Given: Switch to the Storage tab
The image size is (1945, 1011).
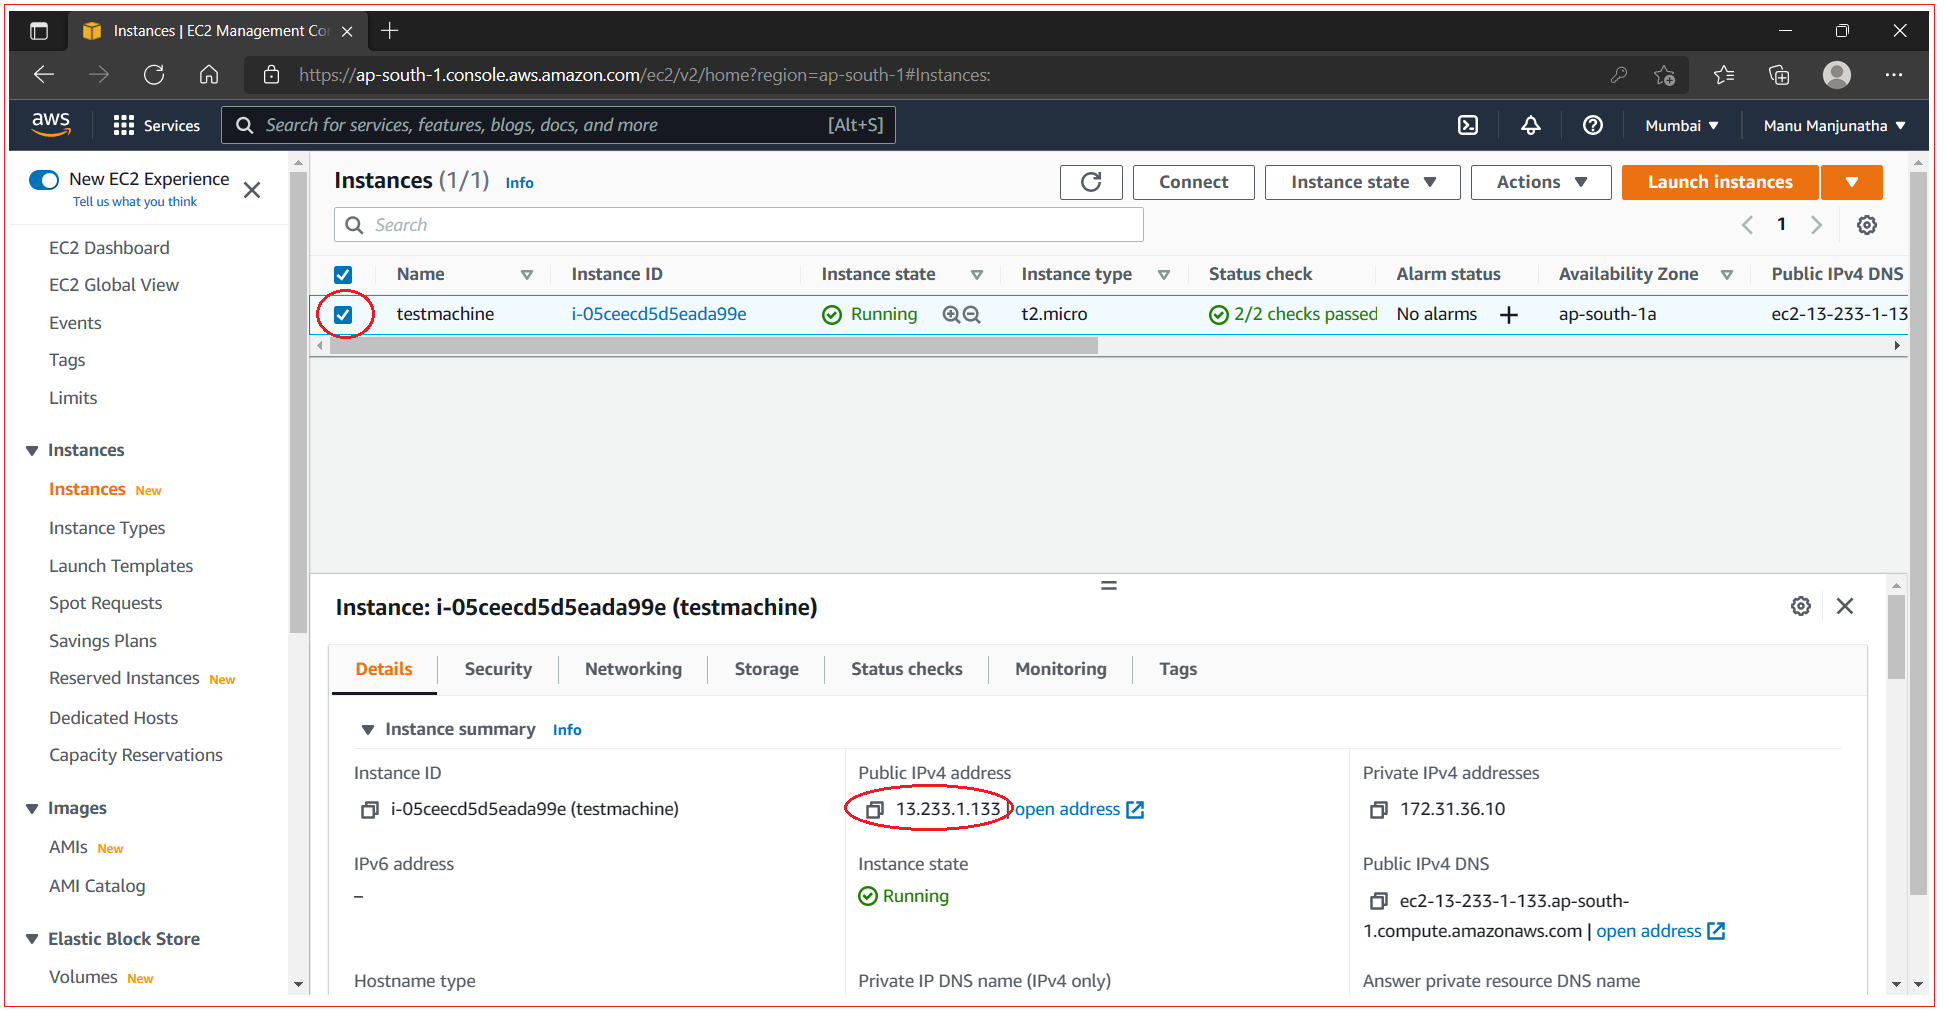Looking at the screenshot, I should (766, 669).
